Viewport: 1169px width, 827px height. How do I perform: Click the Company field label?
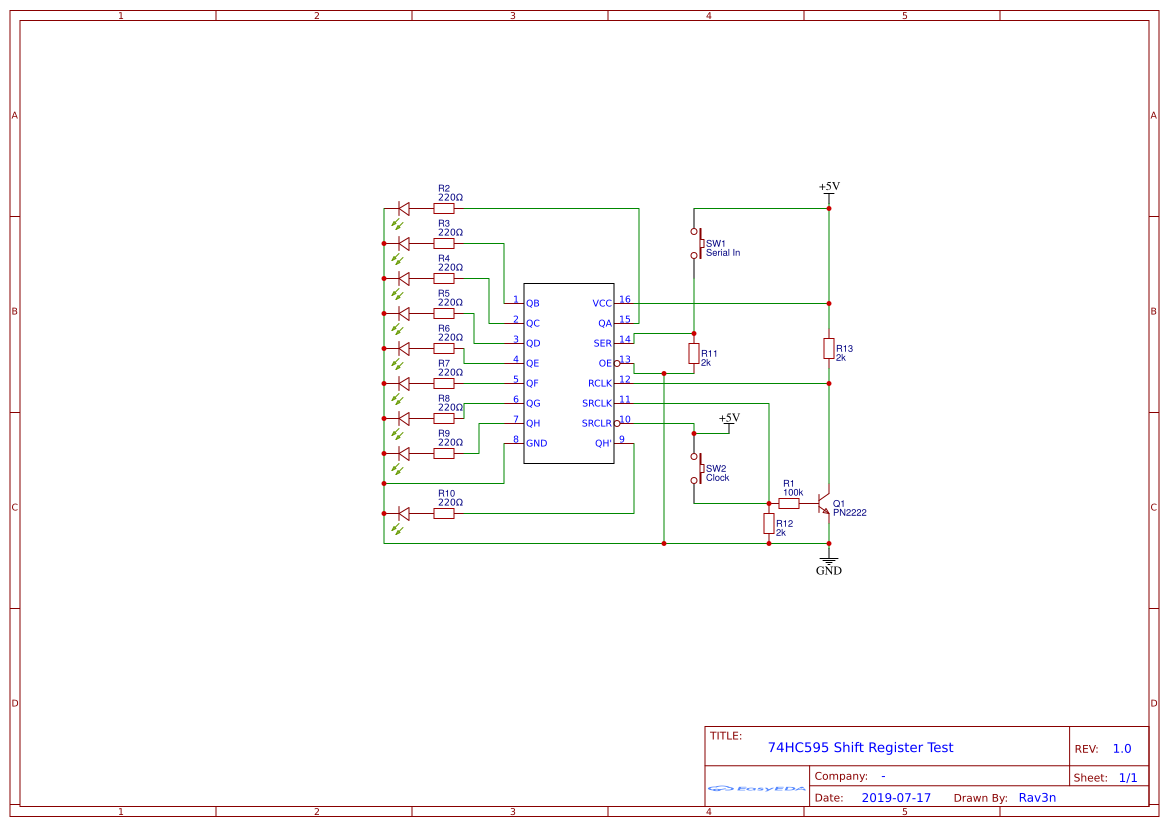click(x=841, y=776)
